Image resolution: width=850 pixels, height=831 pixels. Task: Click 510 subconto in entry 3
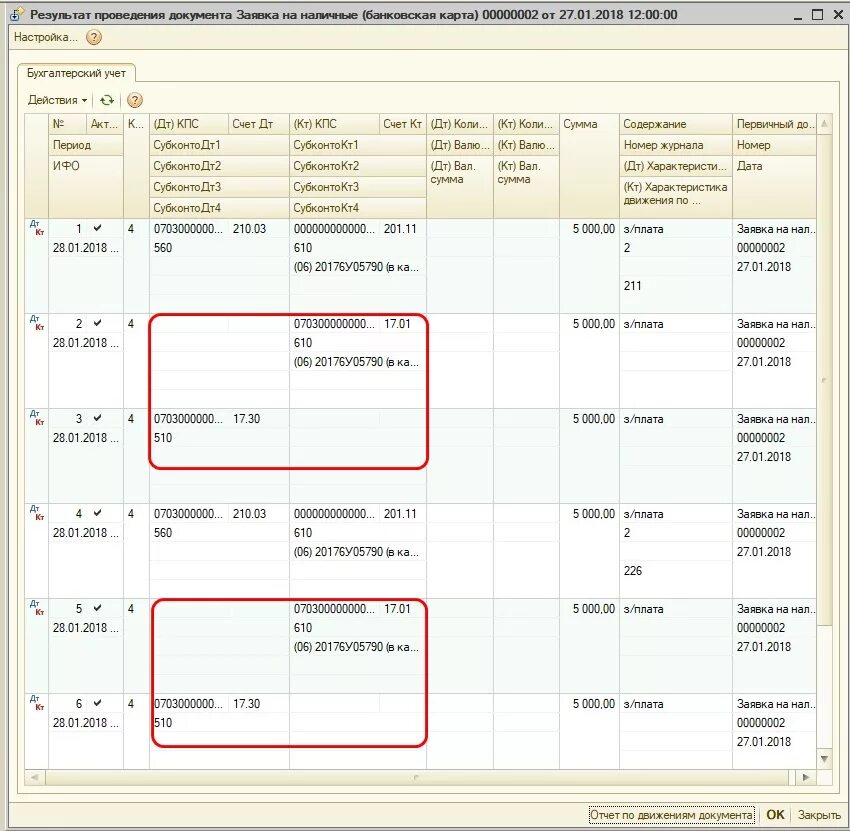tap(163, 437)
